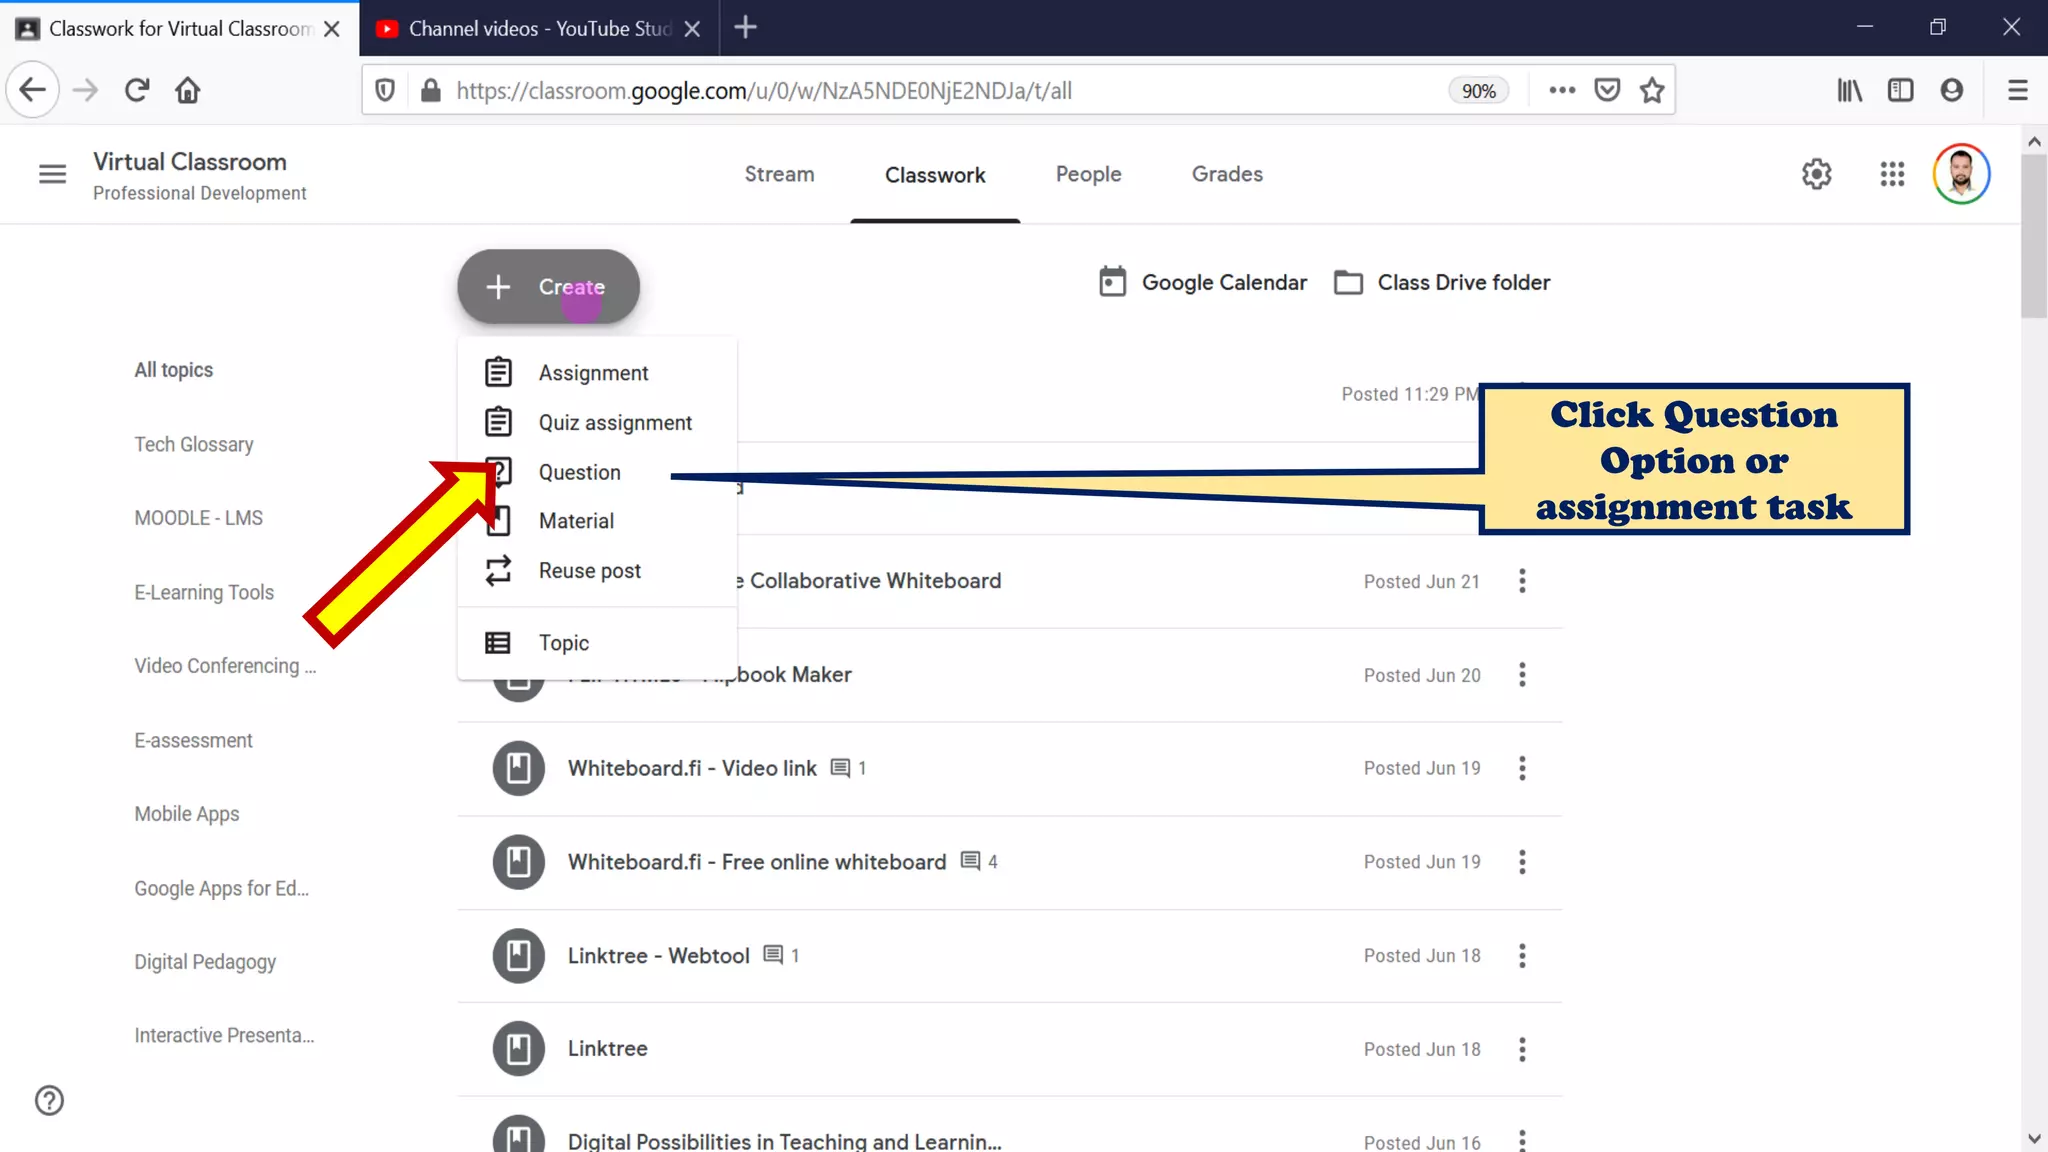Open Whiteboard.fi - Free online whiteboard material
This screenshot has width=2048, height=1152.
tap(757, 862)
